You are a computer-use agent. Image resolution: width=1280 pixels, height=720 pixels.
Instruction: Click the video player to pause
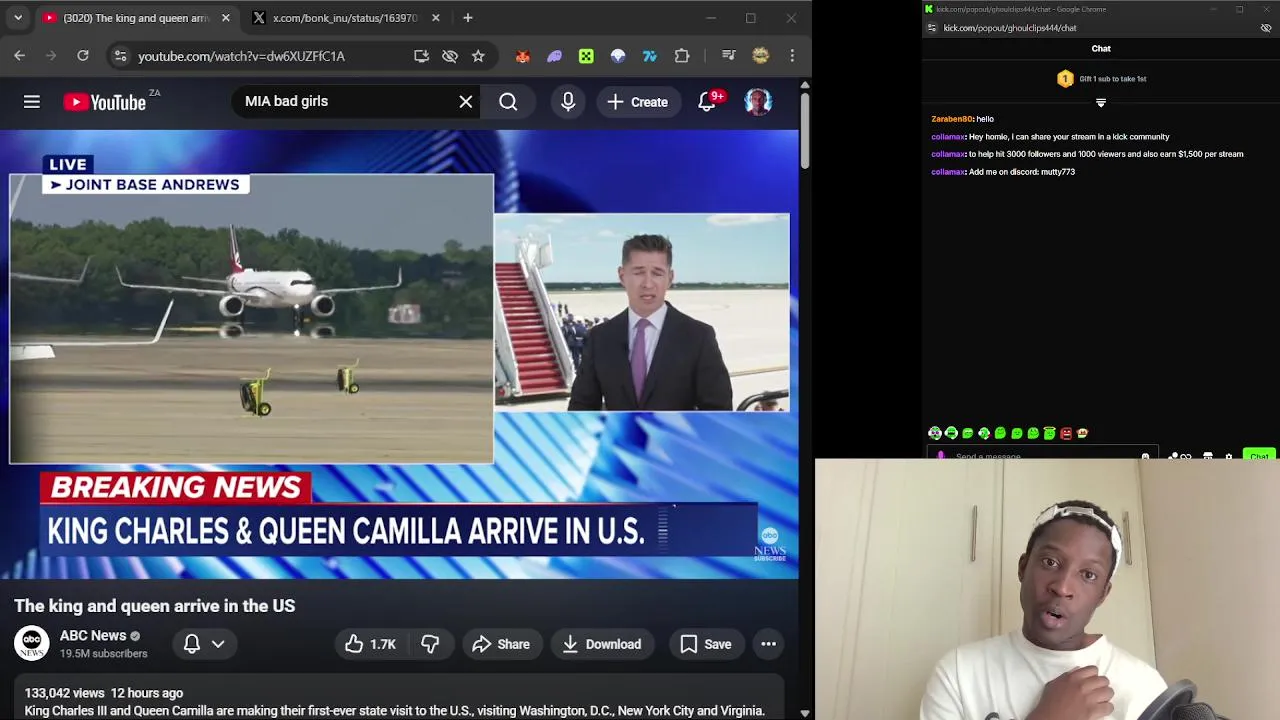tap(399, 355)
